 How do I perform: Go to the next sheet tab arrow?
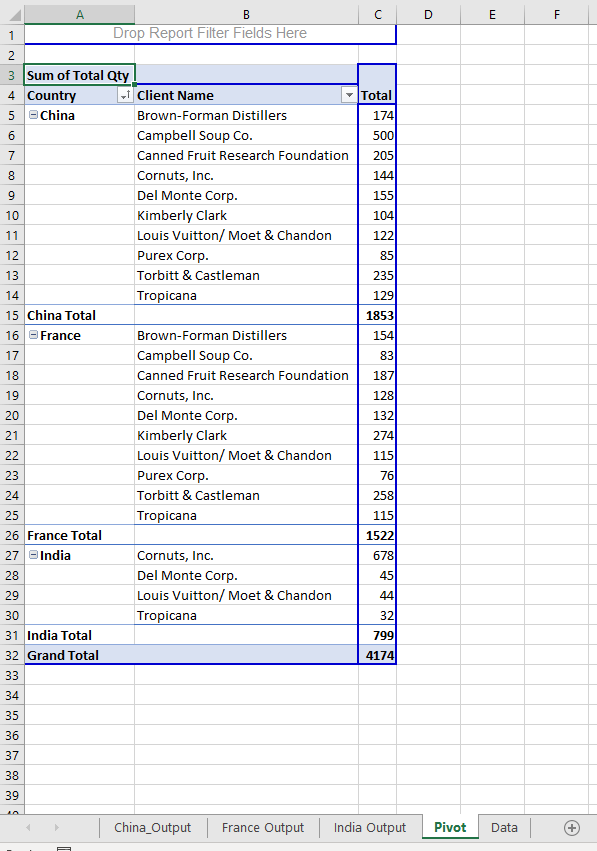tap(56, 828)
